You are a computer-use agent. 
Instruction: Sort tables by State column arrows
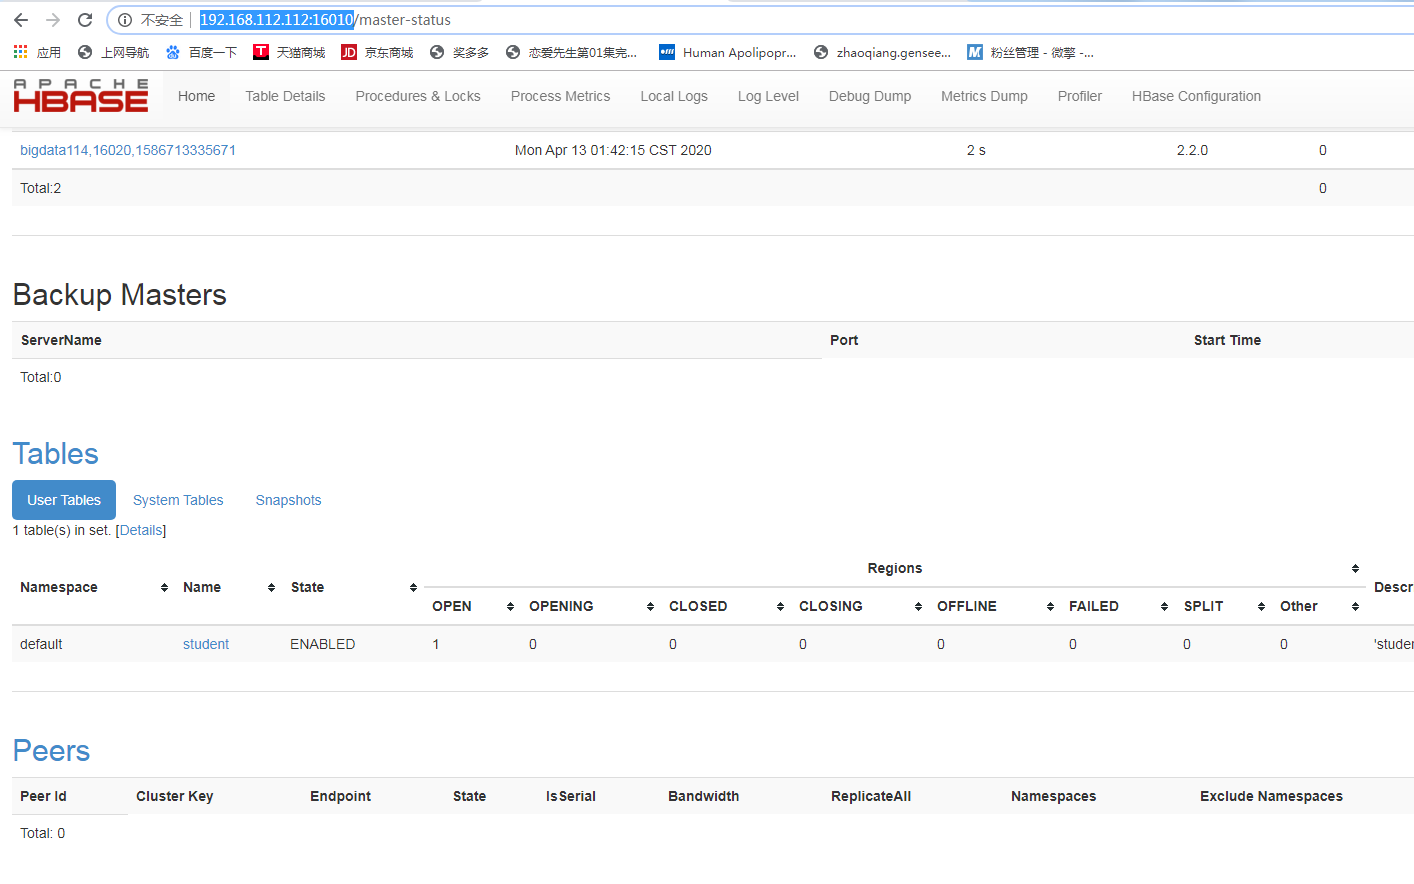pos(413,588)
